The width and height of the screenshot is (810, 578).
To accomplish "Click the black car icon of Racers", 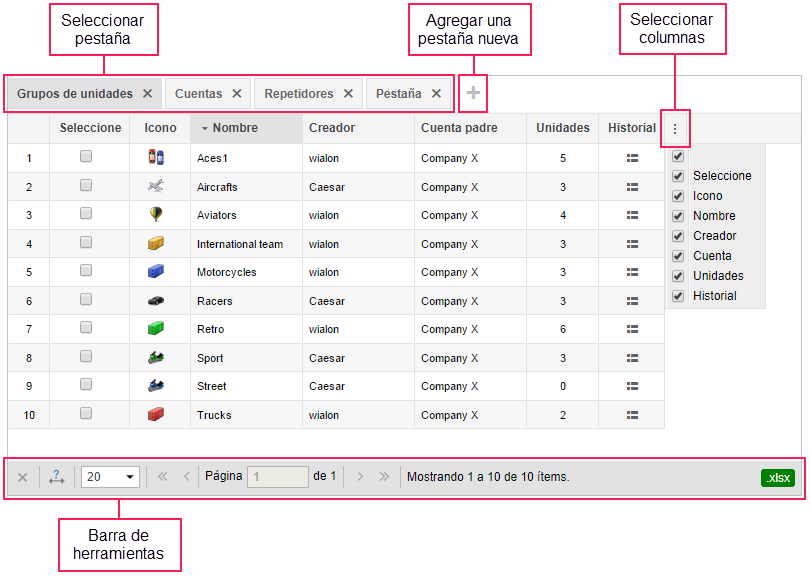I will [156, 300].
